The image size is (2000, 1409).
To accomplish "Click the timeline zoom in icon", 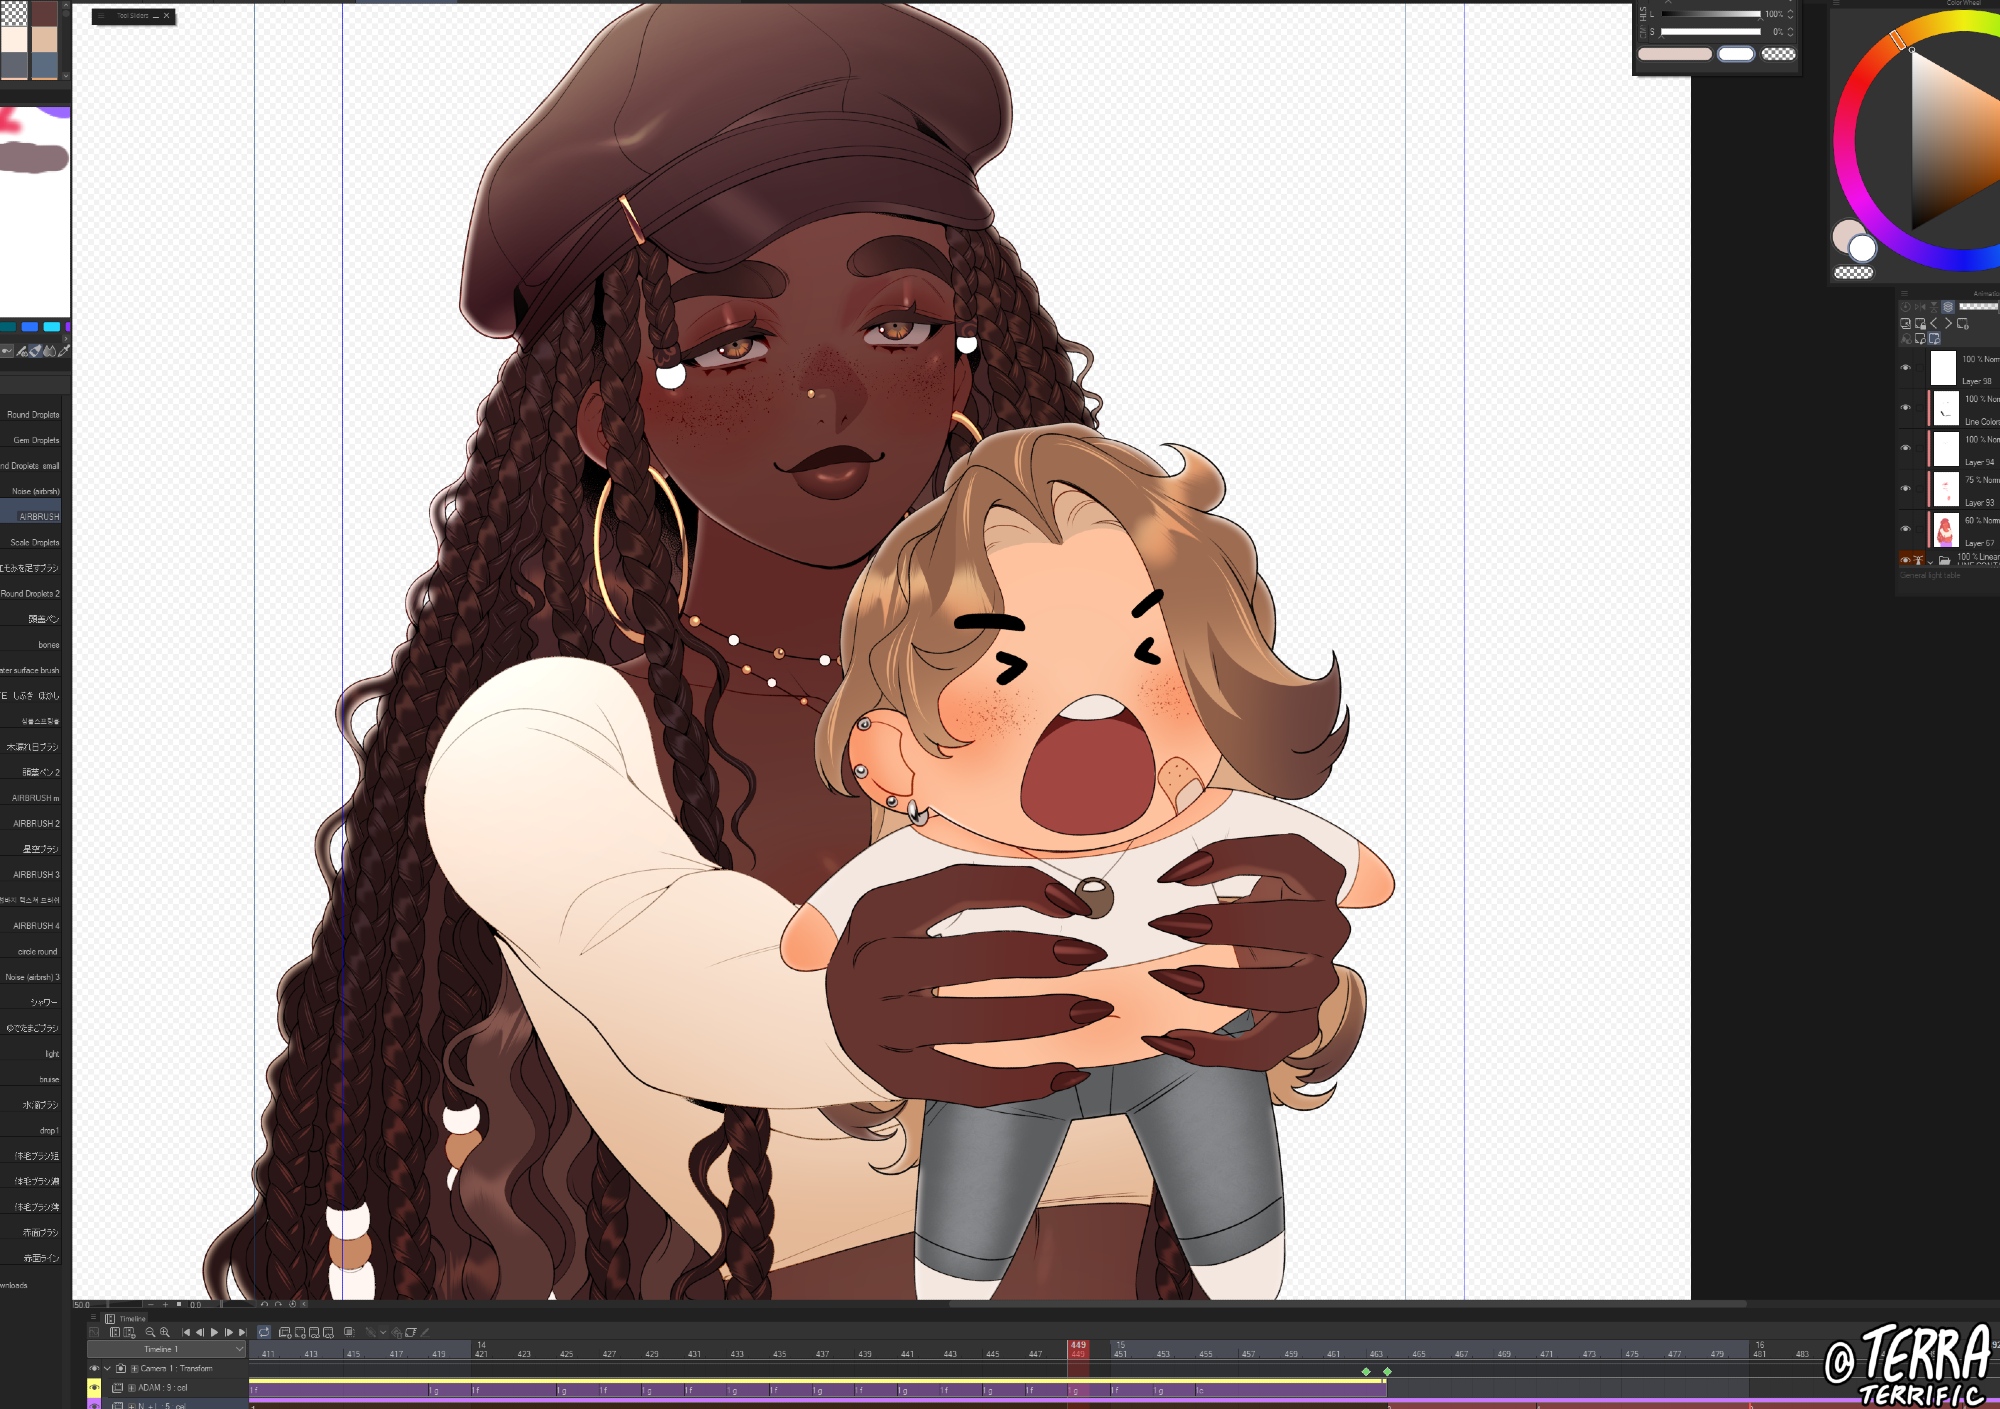I will point(165,1332).
